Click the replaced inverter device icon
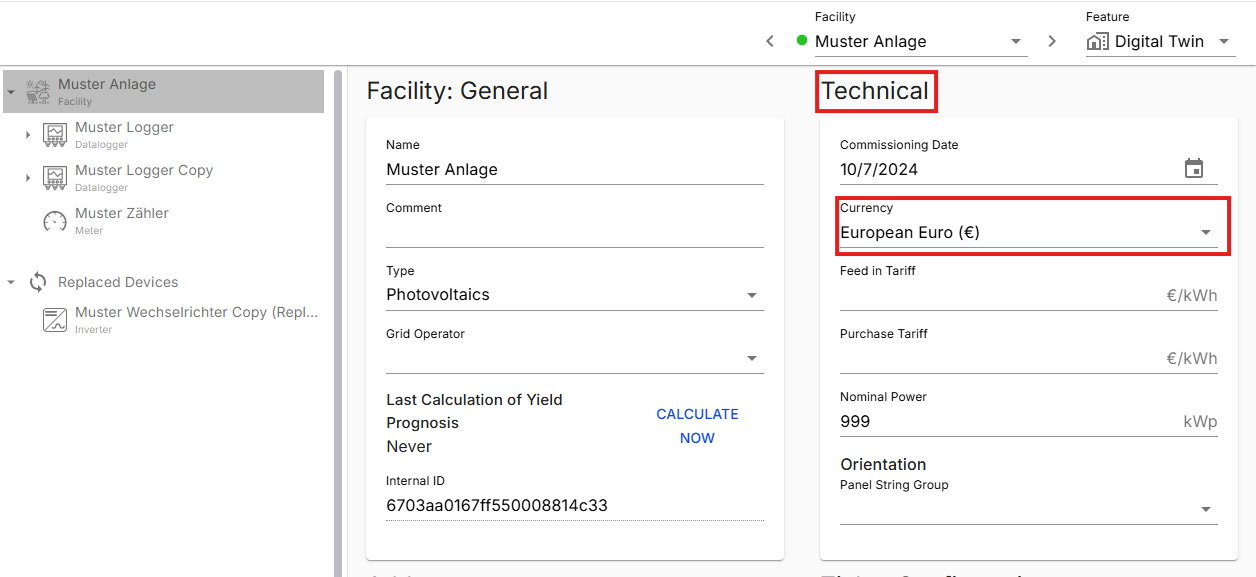This screenshot has width=1256, height=577. tap(55, 320)
